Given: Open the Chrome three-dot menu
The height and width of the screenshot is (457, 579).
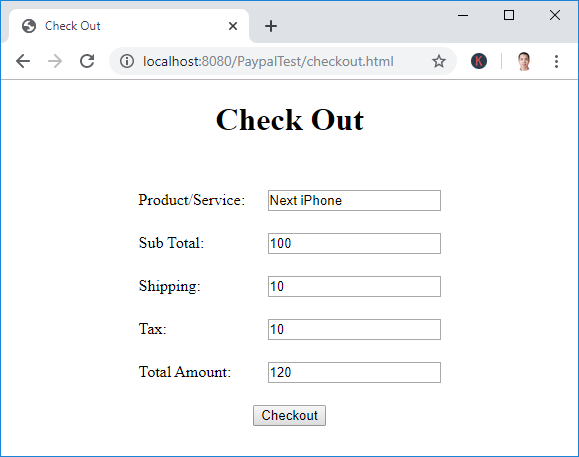Looking at the screenshot, I should 556,61.
